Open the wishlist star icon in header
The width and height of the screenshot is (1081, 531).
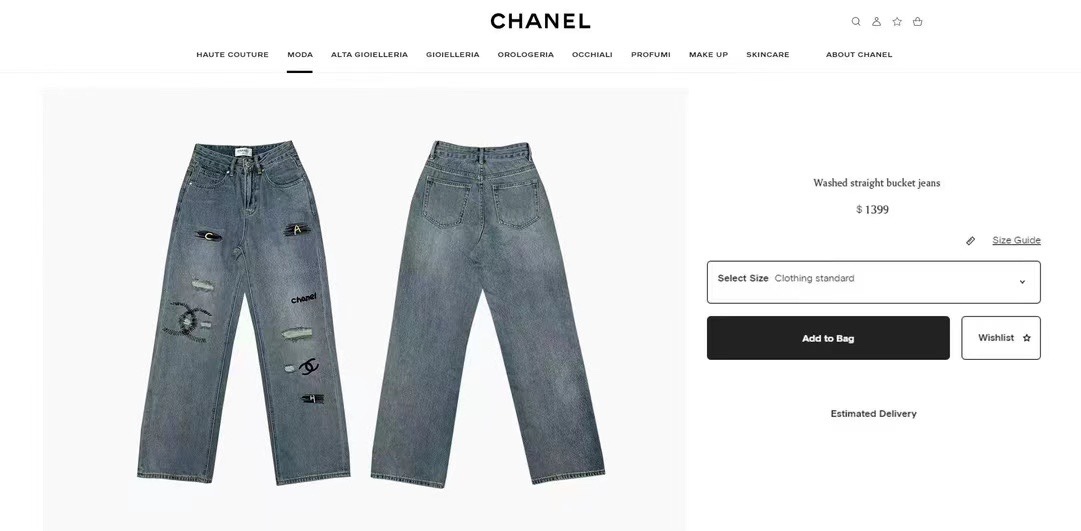897,21
